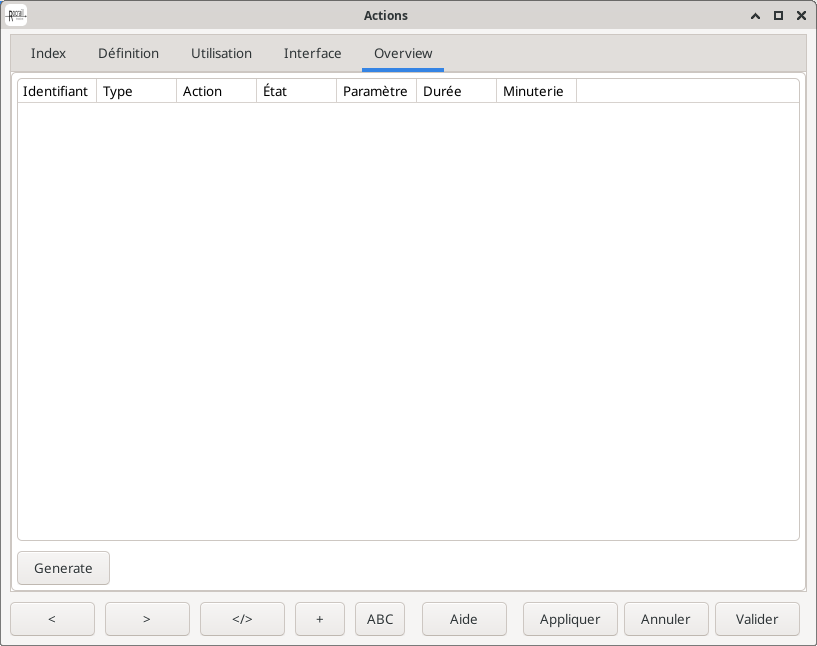This screenshot has width=817, height=646.
Task: Click the Paramètre column header
Action: (x=376, y=91)
